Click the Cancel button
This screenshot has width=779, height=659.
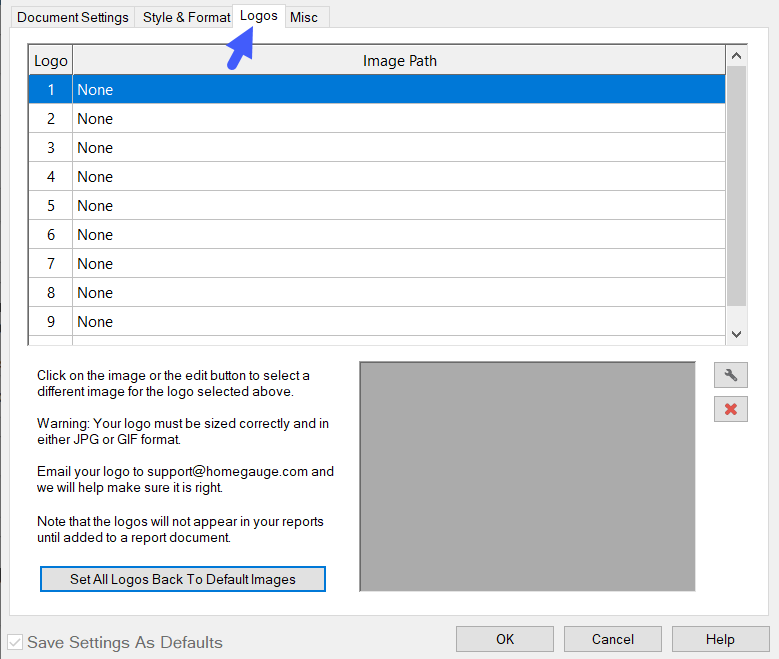pyautogui.click(x=613, y=639)
